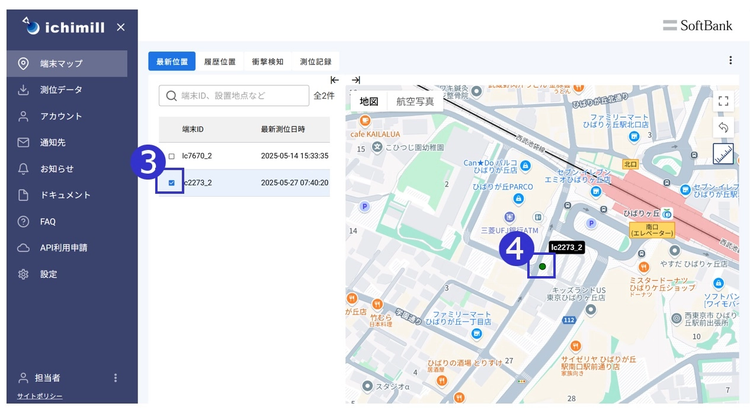
Task: Switch to the 最新位置 tab
Action: 172,61
